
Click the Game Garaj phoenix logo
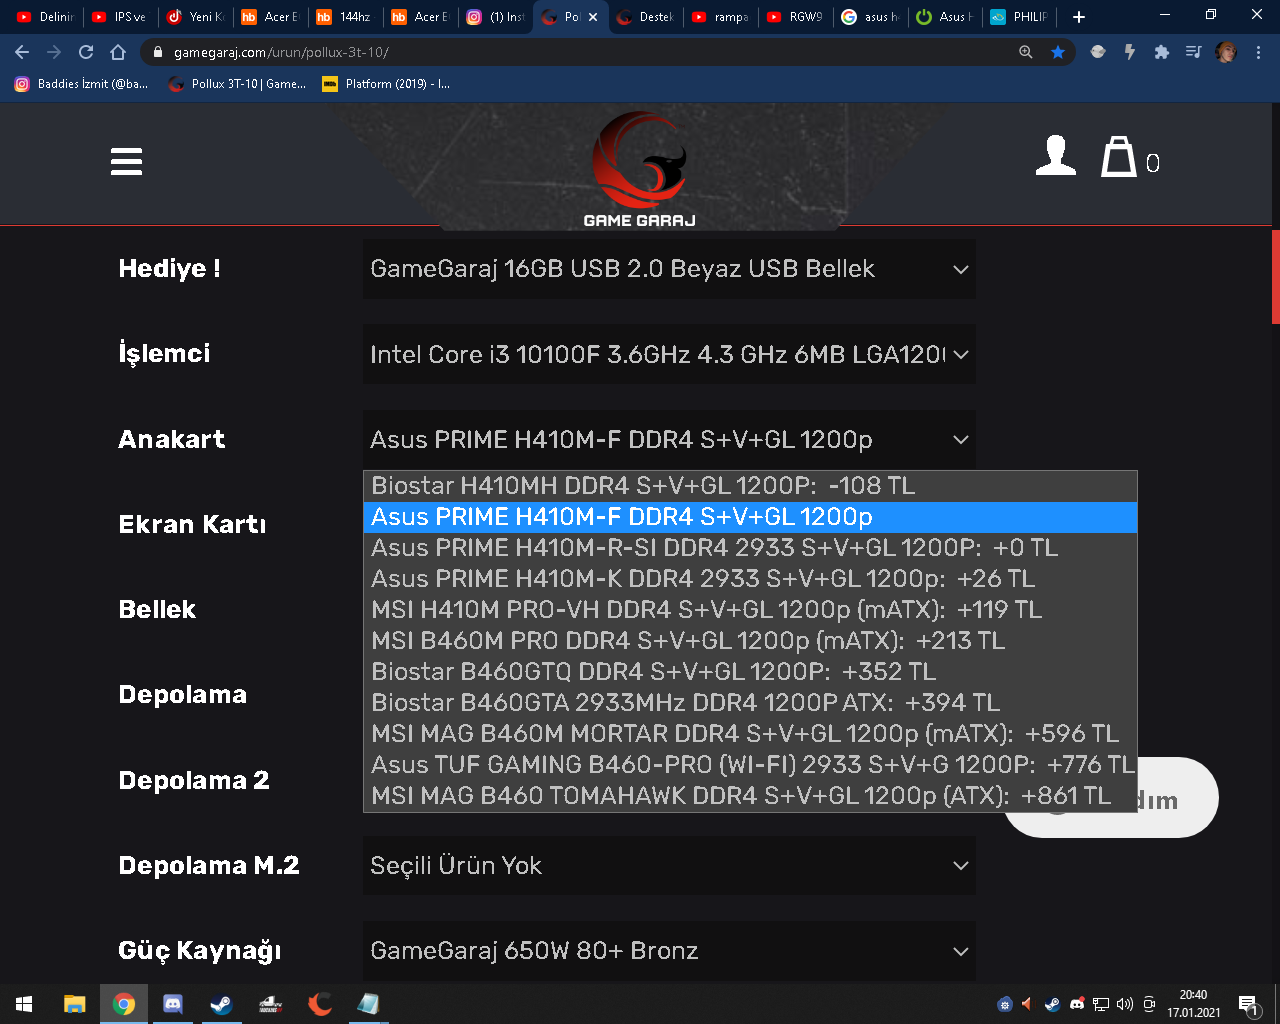click(x=640, y=168)
